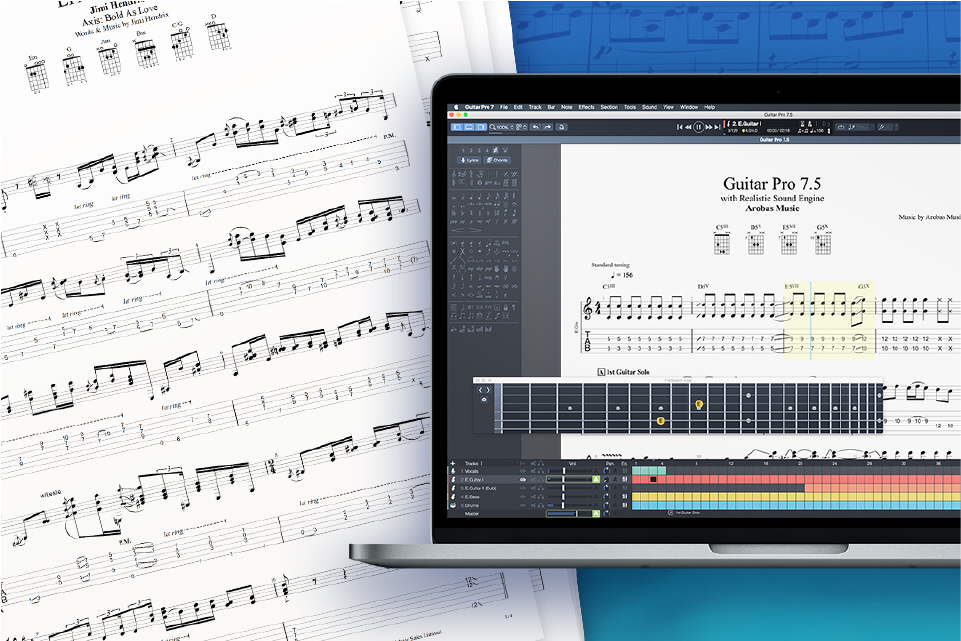Pause playback
961x641 pixels.
[x=698, y=127]
